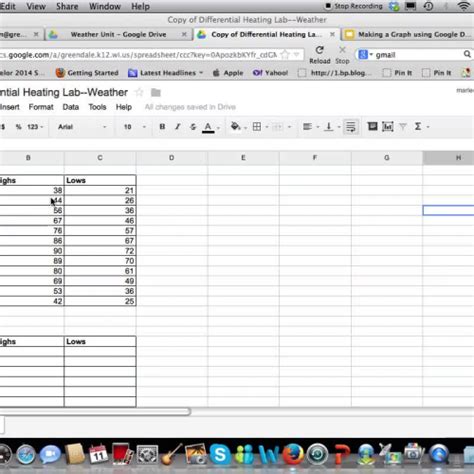Open the Calendar icon in the Dock
The height and width of the screenshot is (474, 474).
pos(98,454)
